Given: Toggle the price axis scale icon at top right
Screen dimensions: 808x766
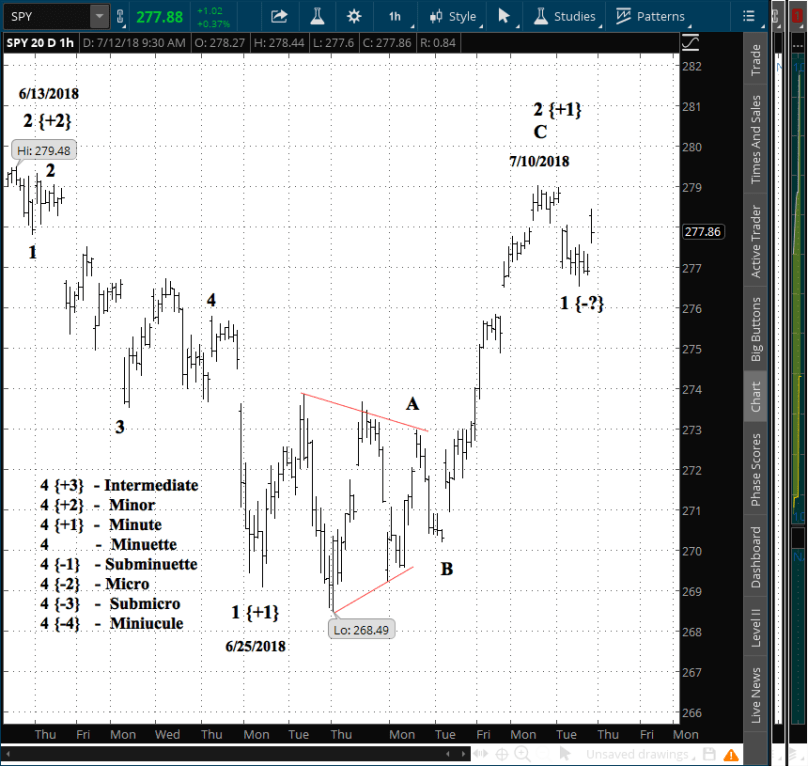Looking at the screenshot, I should [690, 41].
